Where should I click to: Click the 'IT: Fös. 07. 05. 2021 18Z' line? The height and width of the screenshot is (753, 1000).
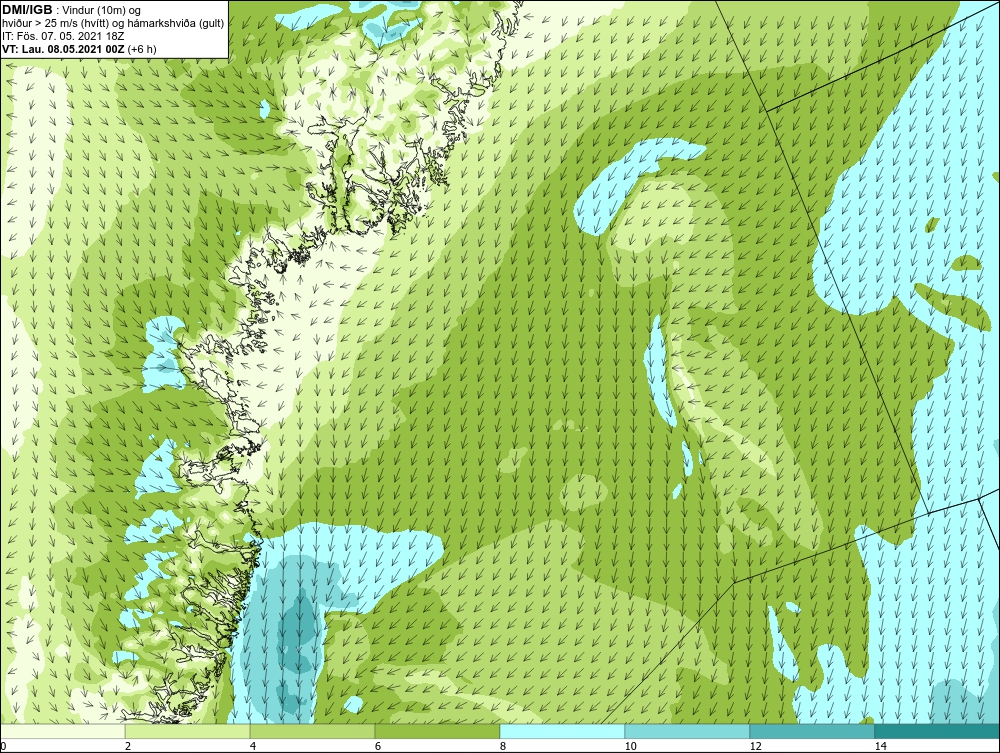click(63, 36)
